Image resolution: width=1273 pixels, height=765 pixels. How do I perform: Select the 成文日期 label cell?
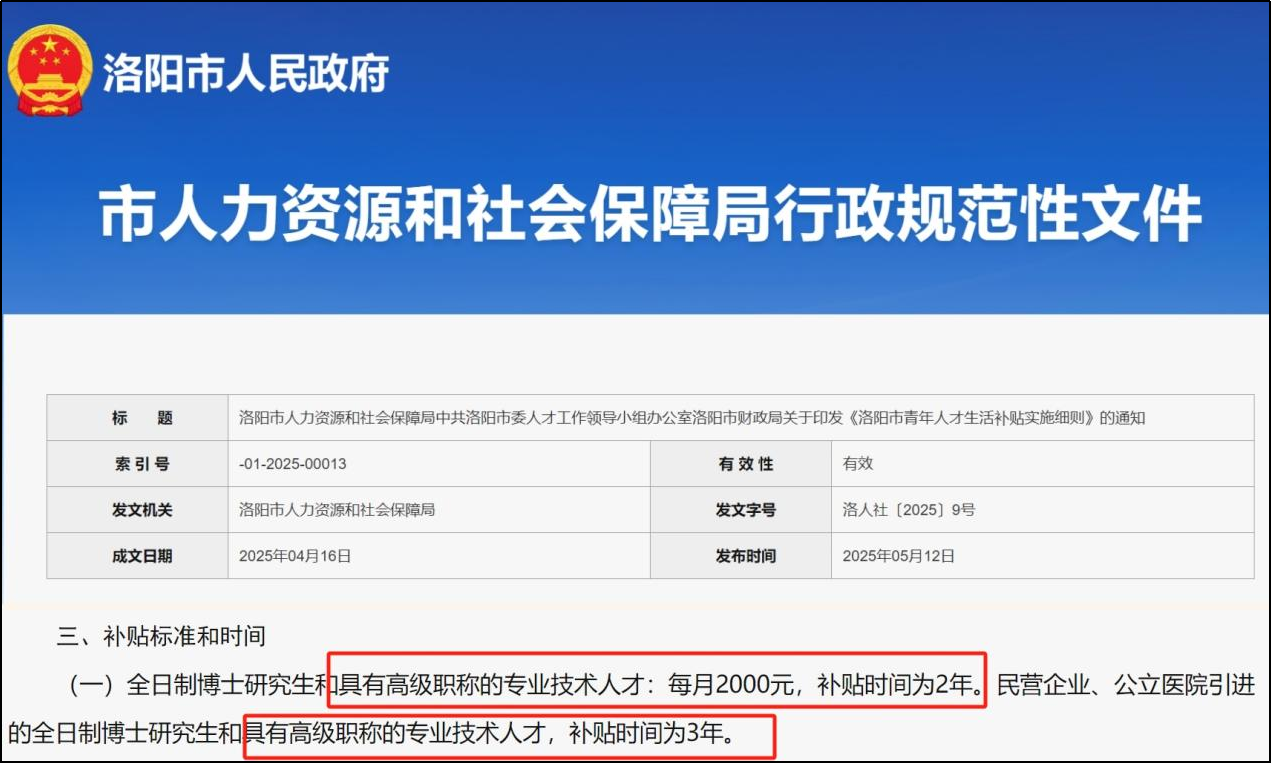pos(141,556)
